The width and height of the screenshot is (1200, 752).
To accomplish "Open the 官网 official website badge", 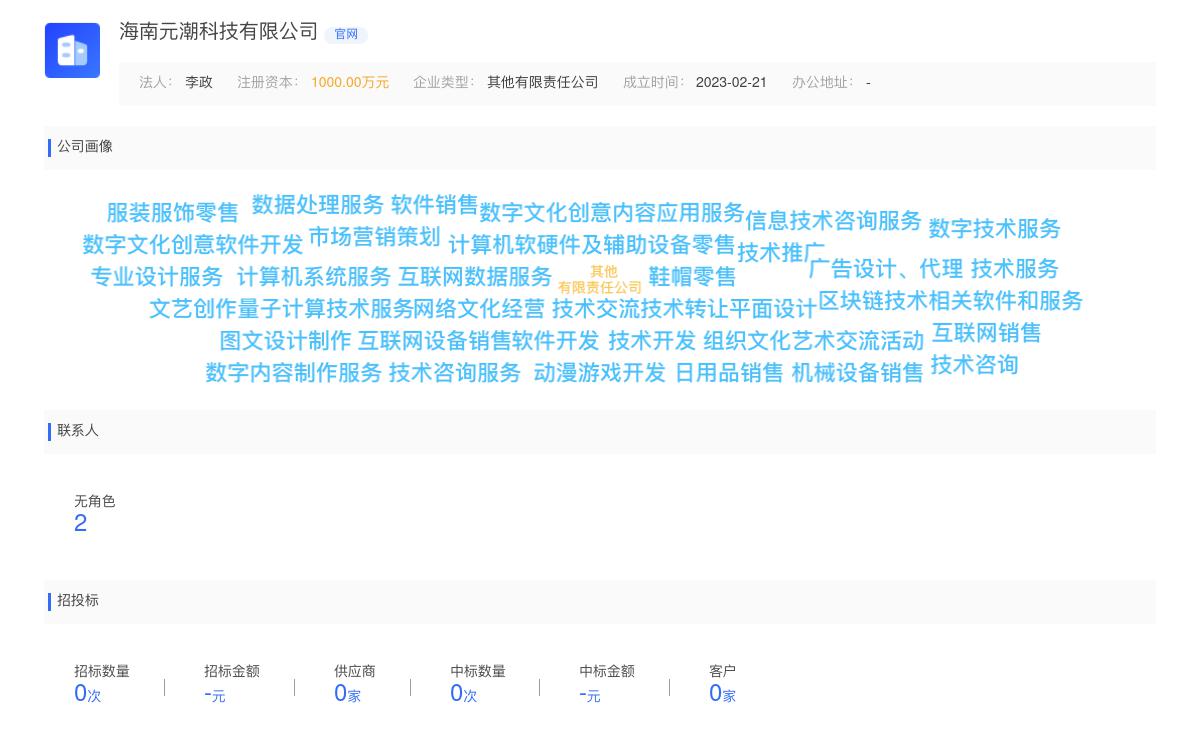I will pos(345,34).
